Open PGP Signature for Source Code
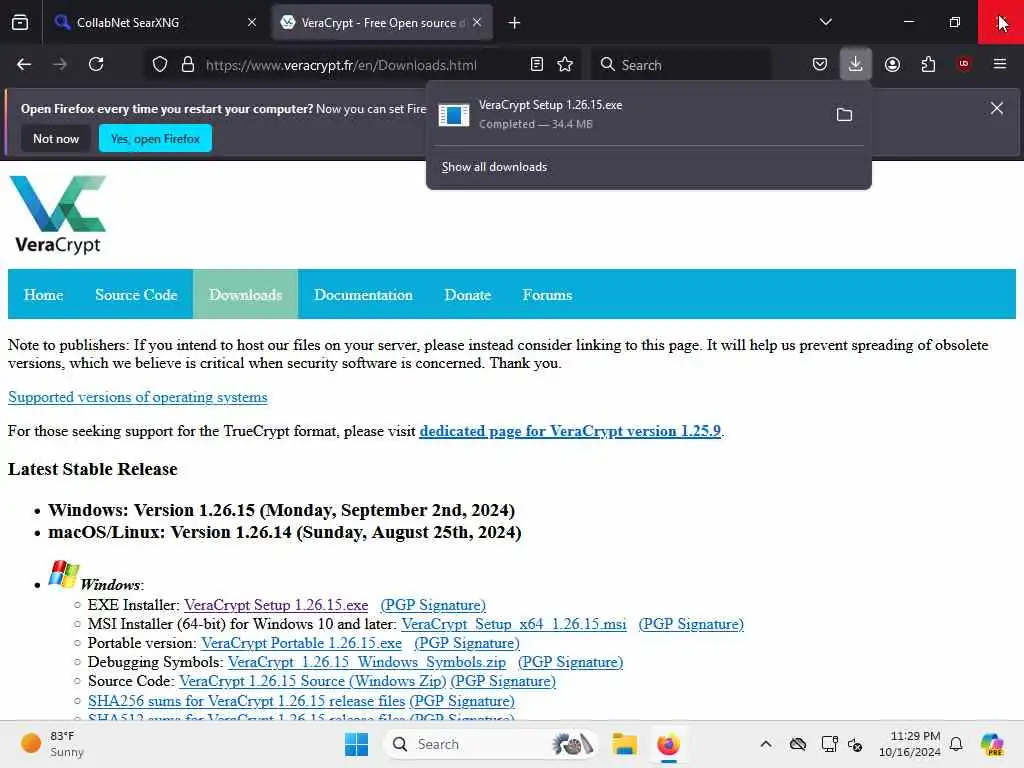The image size is (1024, 768). (x=503, y=681)
